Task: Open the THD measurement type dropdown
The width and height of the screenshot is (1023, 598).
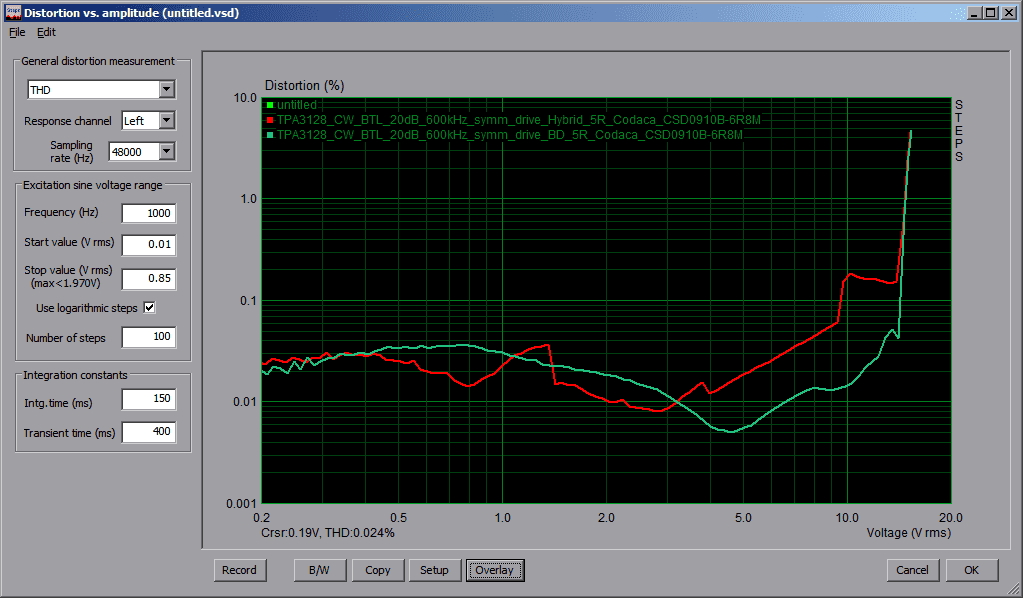Action: pyautogui.click(x=166, y=90)
